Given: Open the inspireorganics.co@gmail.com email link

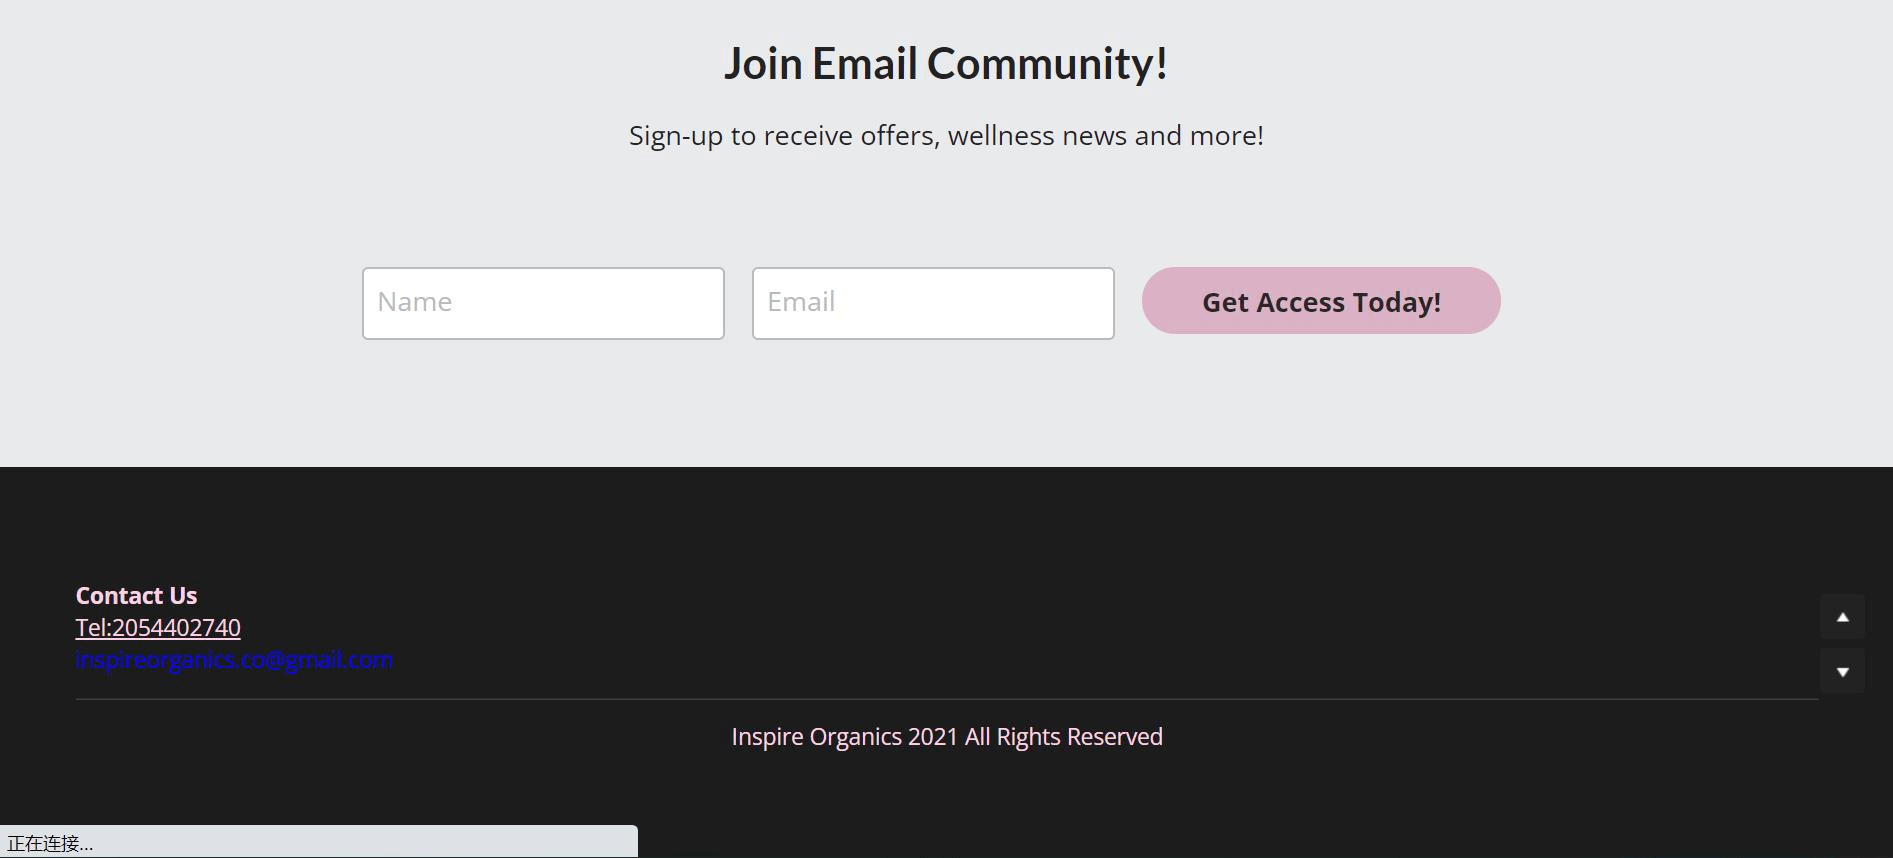Looking at the screenshot, I should pyautogui.click(x=235, y=660).
